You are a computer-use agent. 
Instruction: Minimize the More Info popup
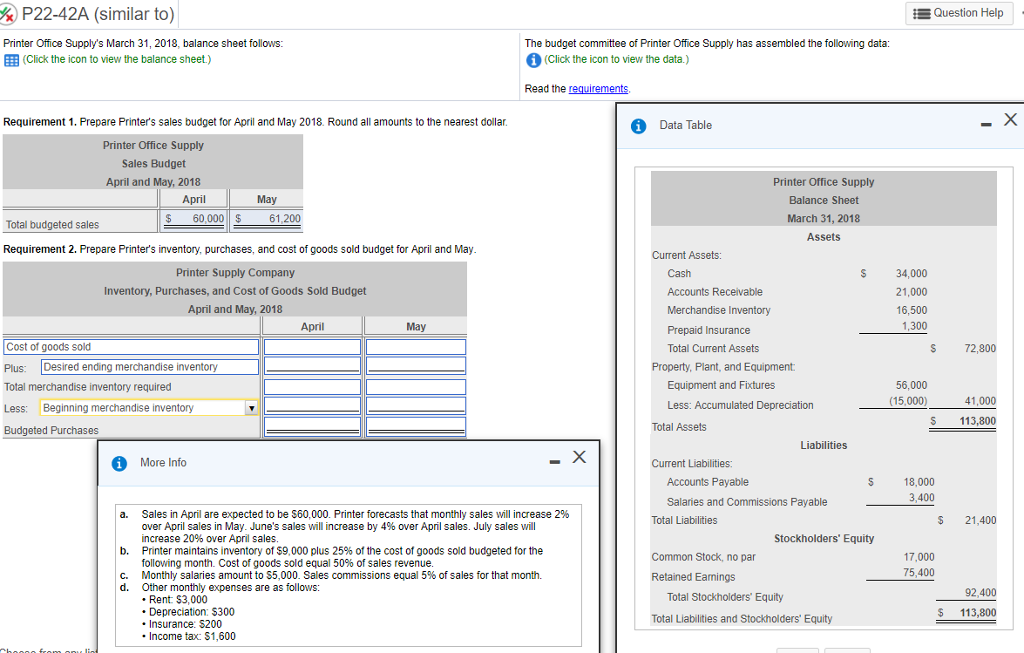click(554, 462)
